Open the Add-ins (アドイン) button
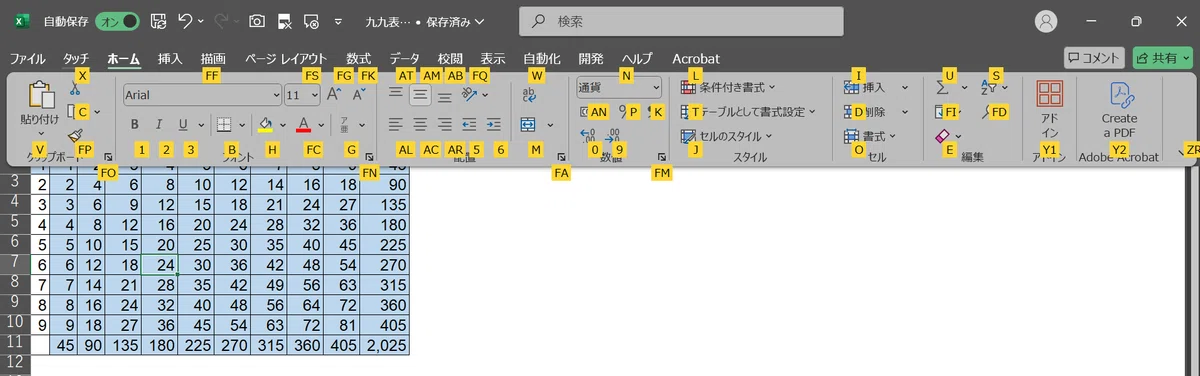 click(1049, 111)
